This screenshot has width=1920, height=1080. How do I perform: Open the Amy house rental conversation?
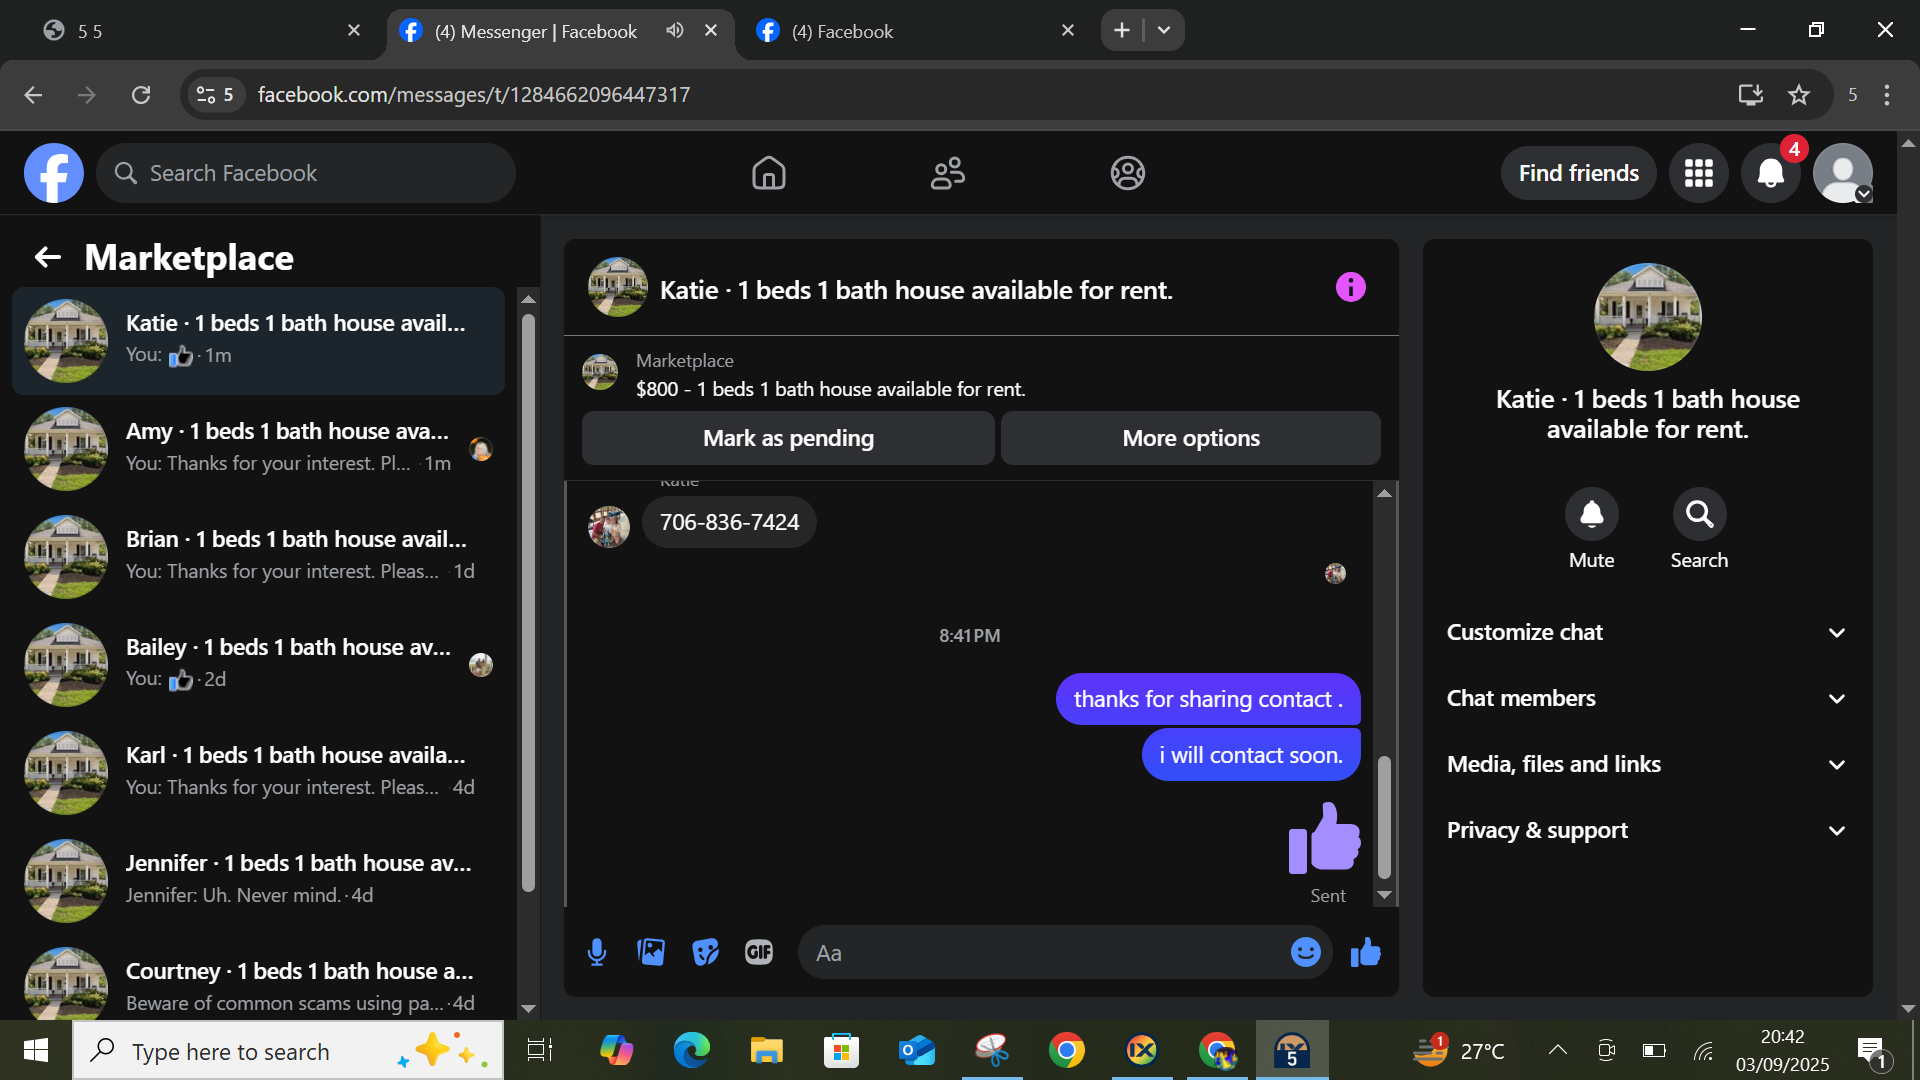(x=259, y=448)
